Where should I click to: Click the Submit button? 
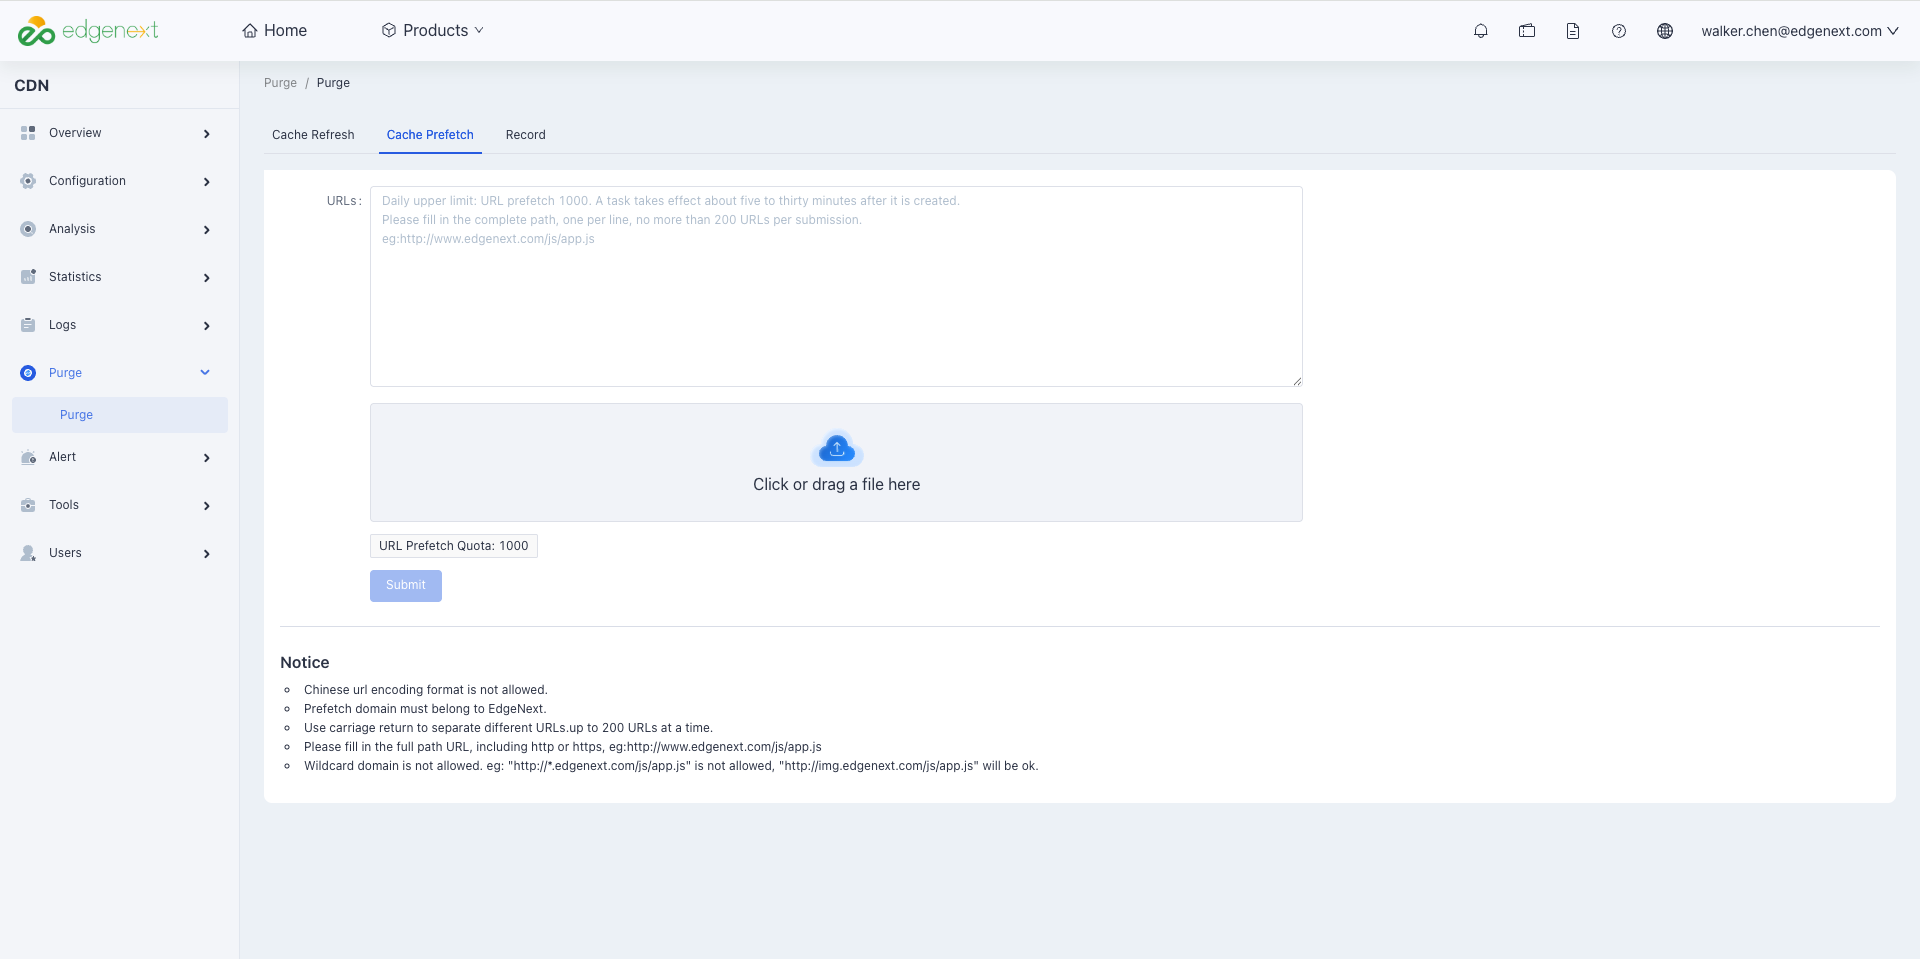point(406,585)
